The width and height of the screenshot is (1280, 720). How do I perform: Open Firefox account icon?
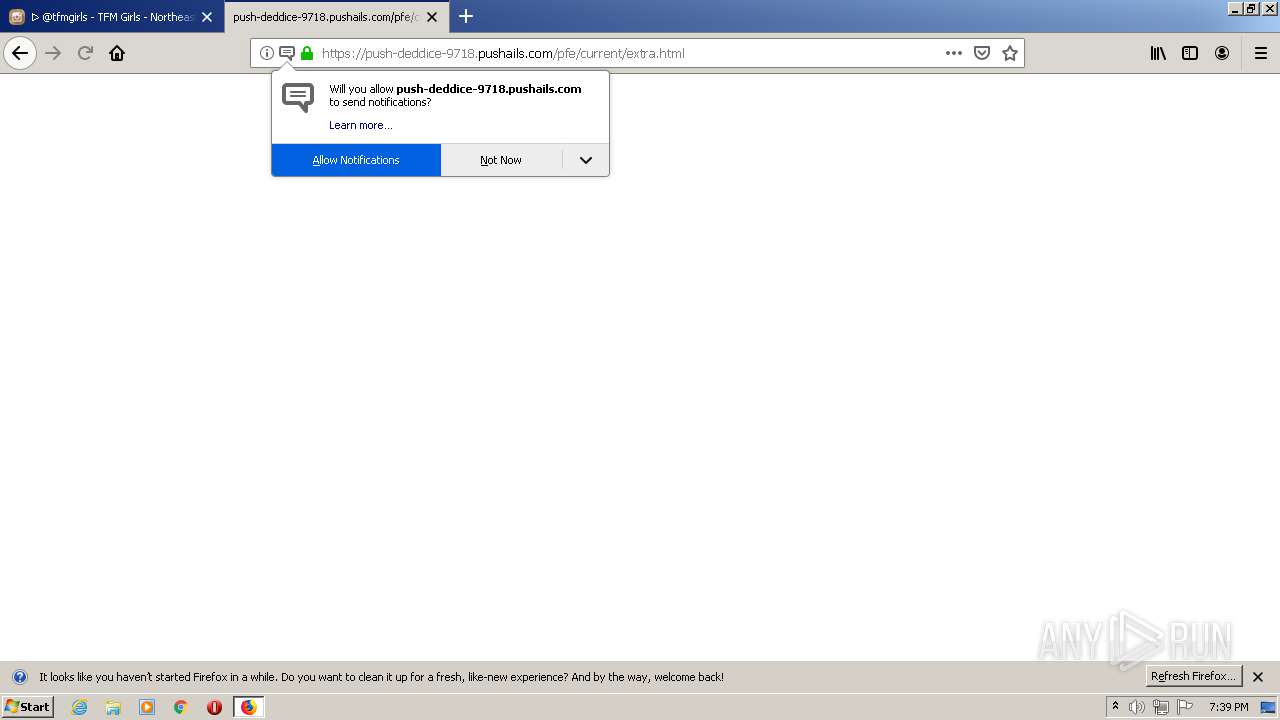[1222, 53]
